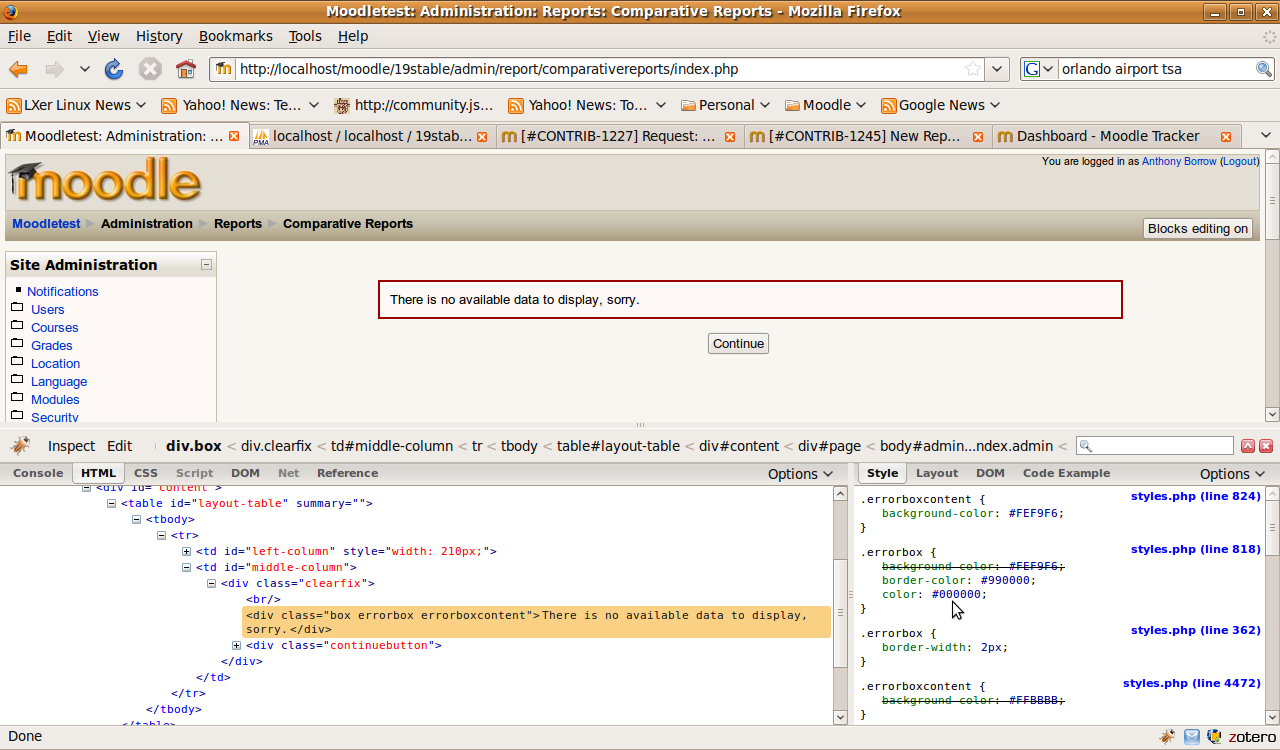Click the Logout link

click(x=1239, y=161)
